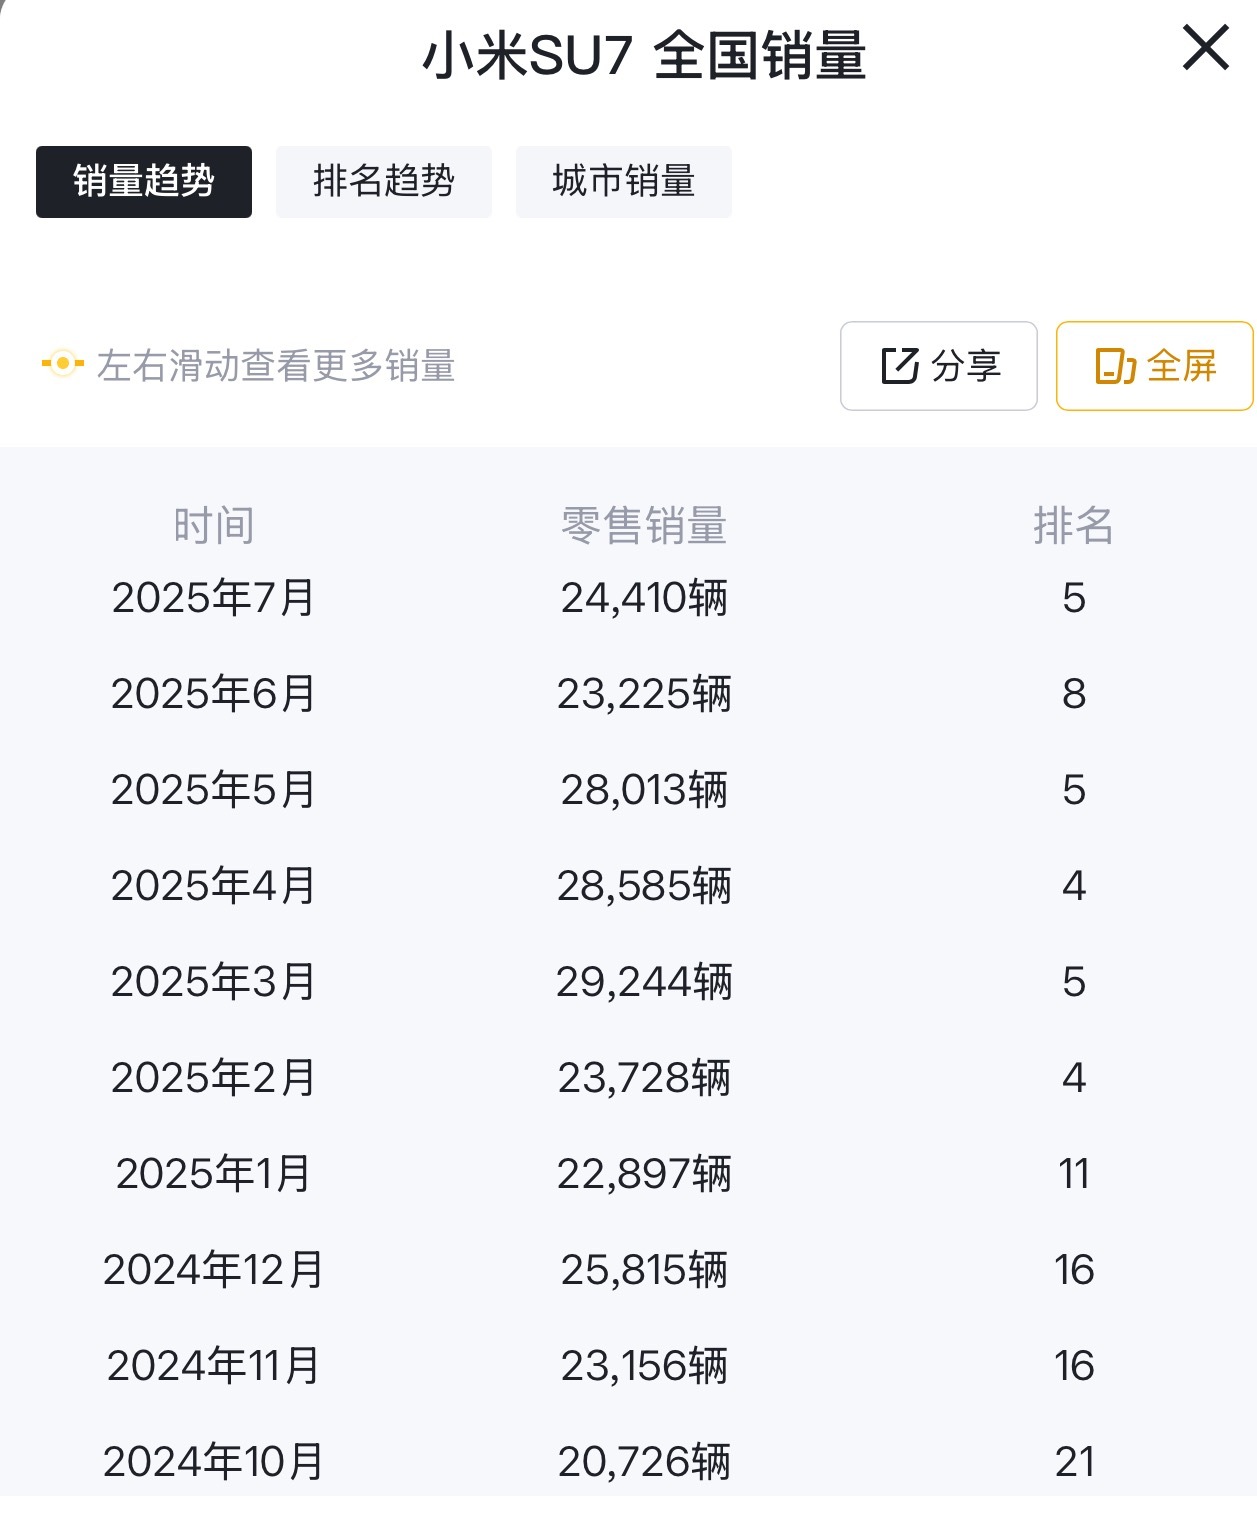Select the 2025年5月 row date
The height and width of the screenshot is (1526, 1257).
click(x=214, y=790)
